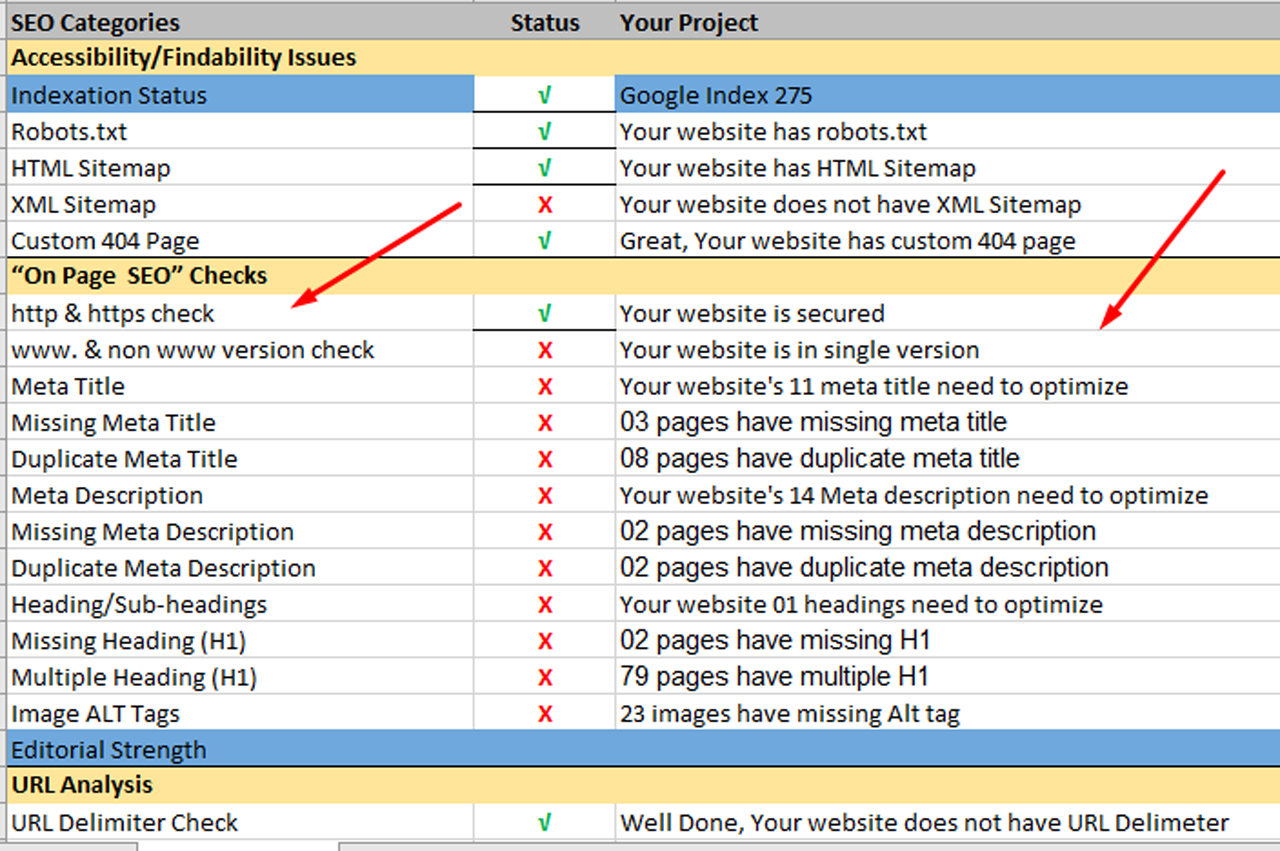
Task: Select the Your Project column header
Action: click(689, 22)
